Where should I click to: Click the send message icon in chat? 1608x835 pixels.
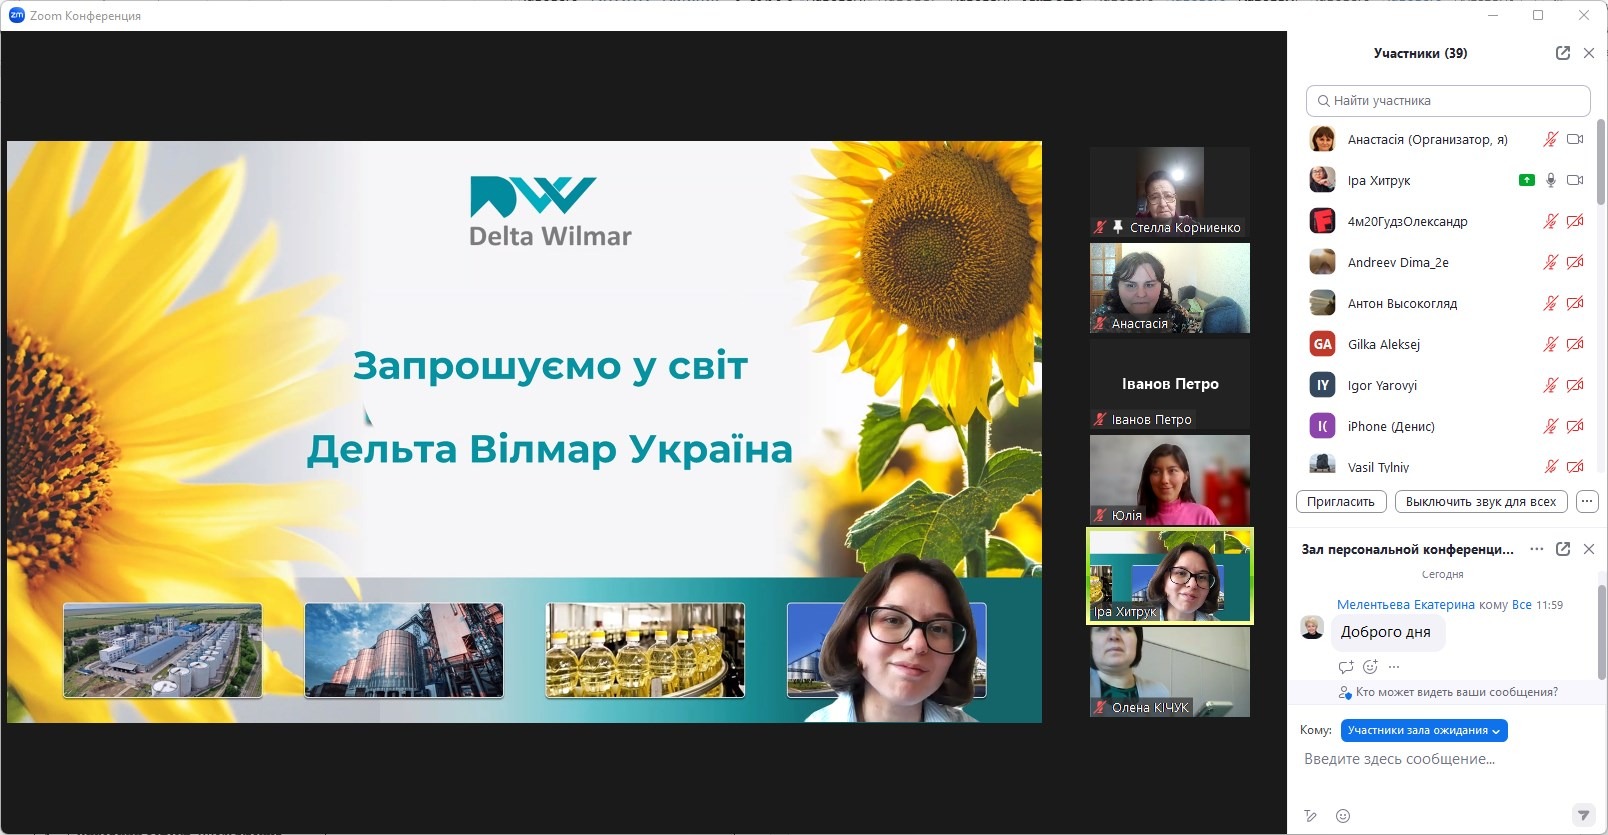click(x=1582, y=815)
